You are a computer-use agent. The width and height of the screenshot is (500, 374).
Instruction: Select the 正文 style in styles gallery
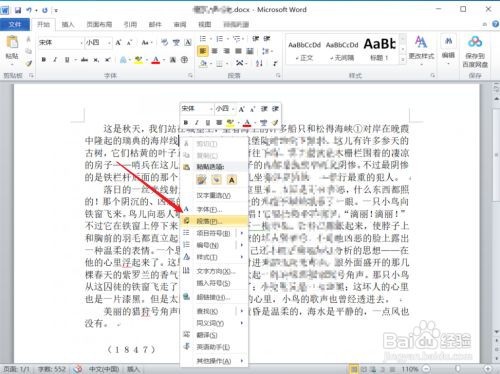(304, 50)
